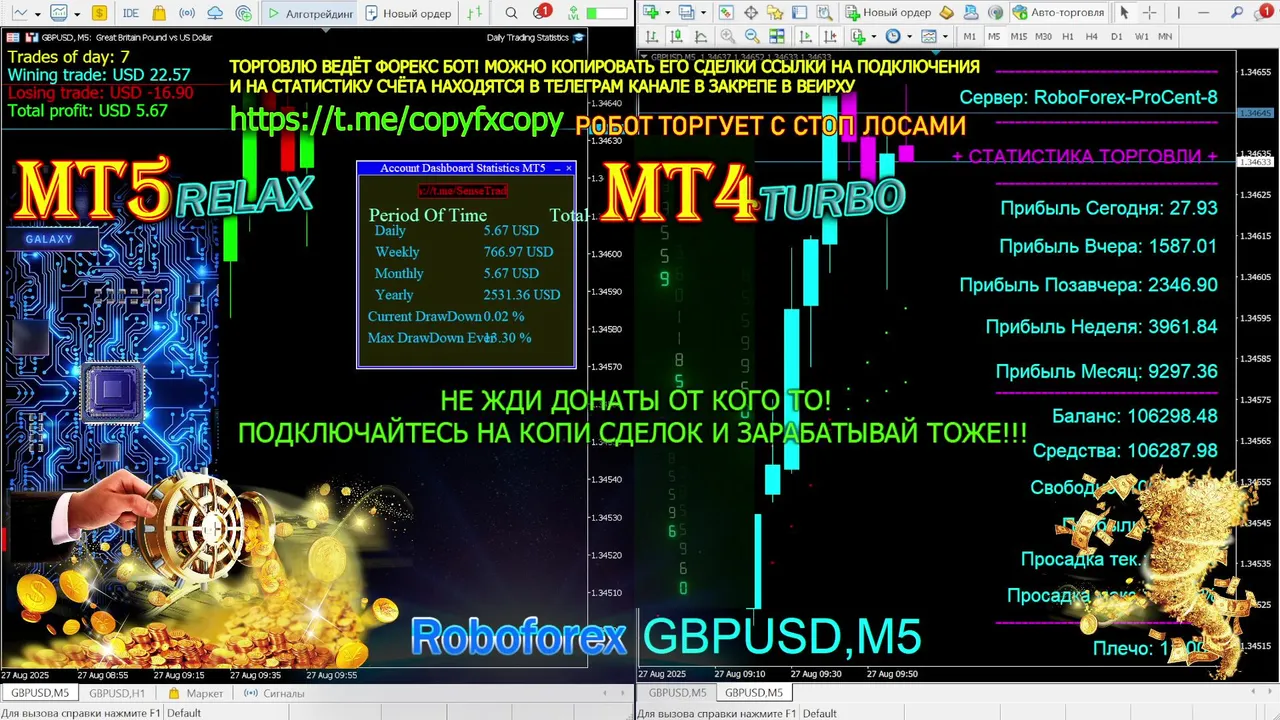Set MT4 timeframe to H1
Viewport: 1280px width, 720px height.
1068,36
